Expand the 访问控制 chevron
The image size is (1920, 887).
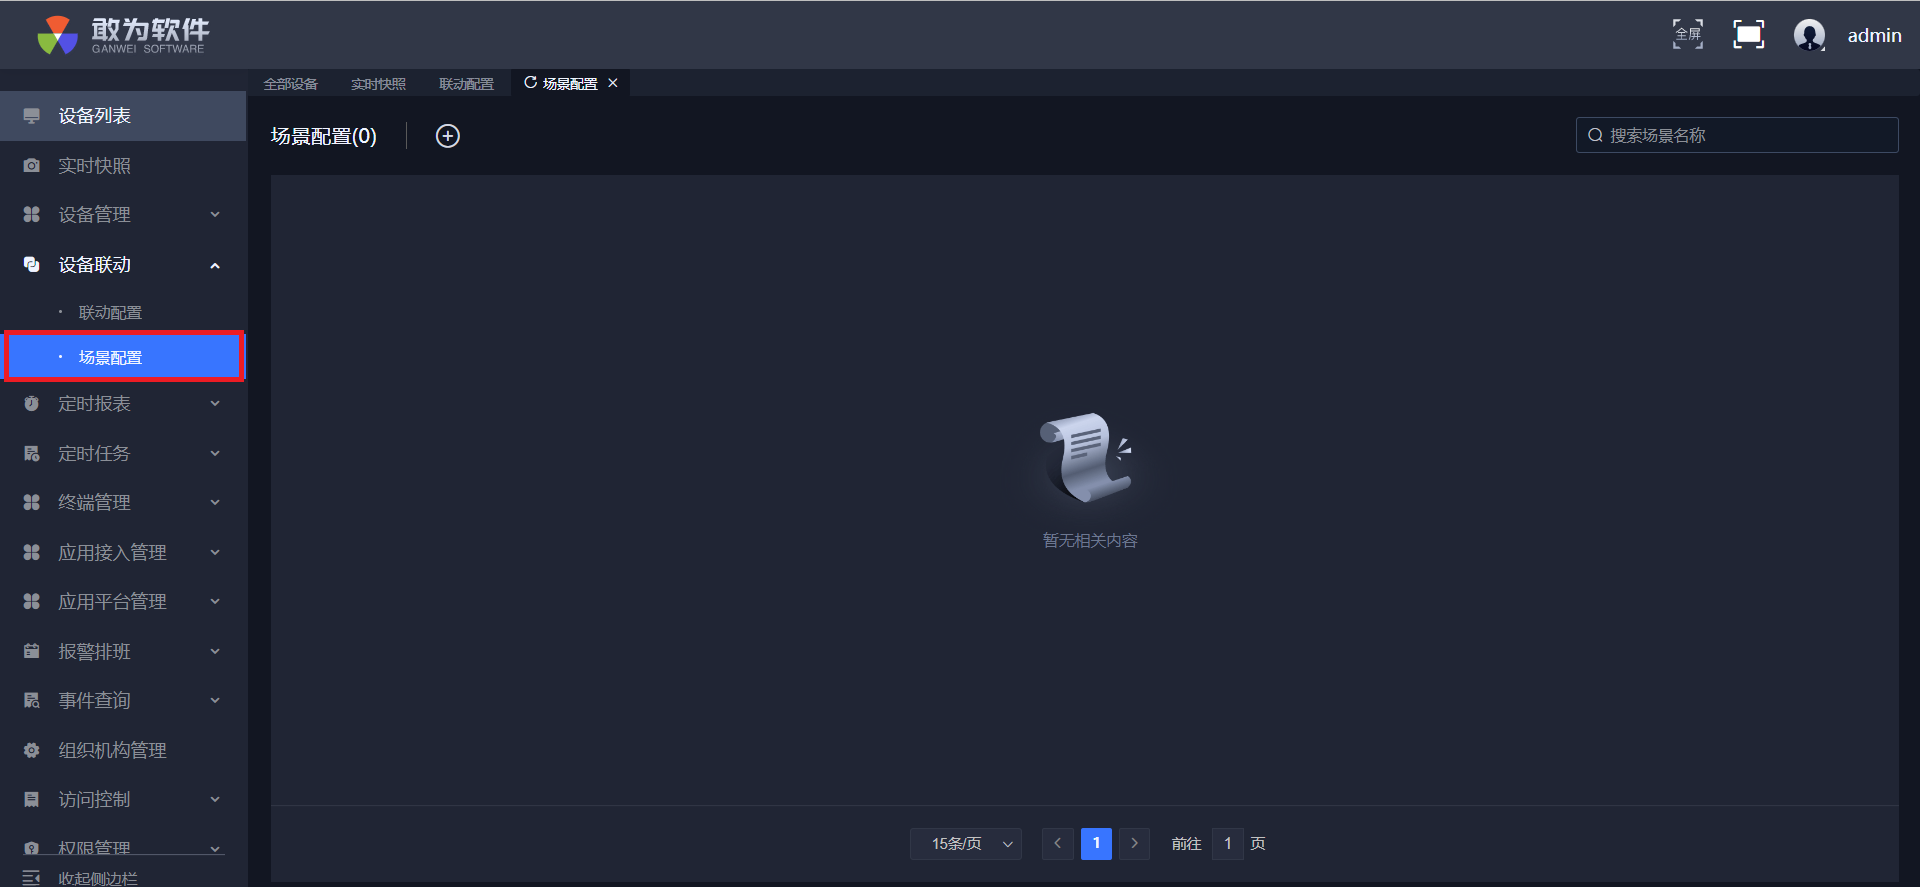[x=215, y=800]
